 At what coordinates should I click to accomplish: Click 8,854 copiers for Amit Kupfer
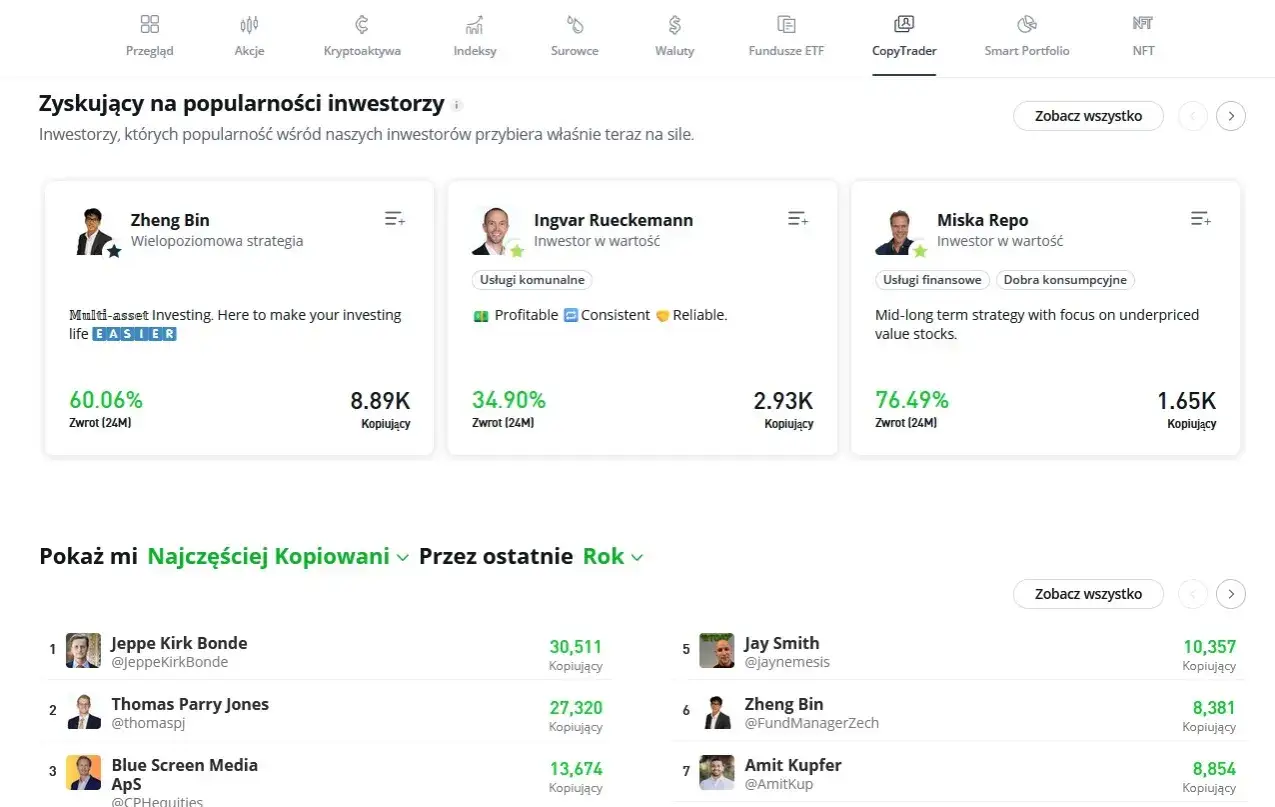pos(1214,769)
